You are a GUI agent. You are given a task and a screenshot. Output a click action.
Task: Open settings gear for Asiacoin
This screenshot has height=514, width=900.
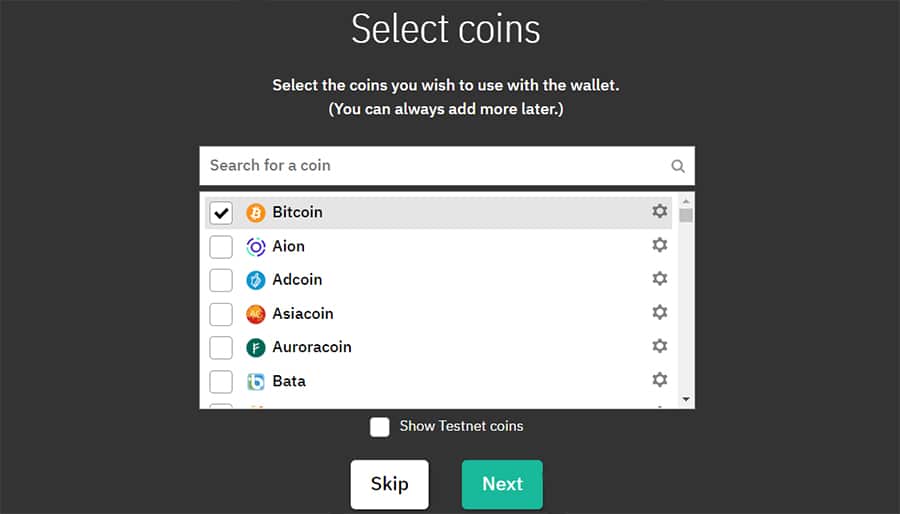pyautogui.click(x=659, y=313)
